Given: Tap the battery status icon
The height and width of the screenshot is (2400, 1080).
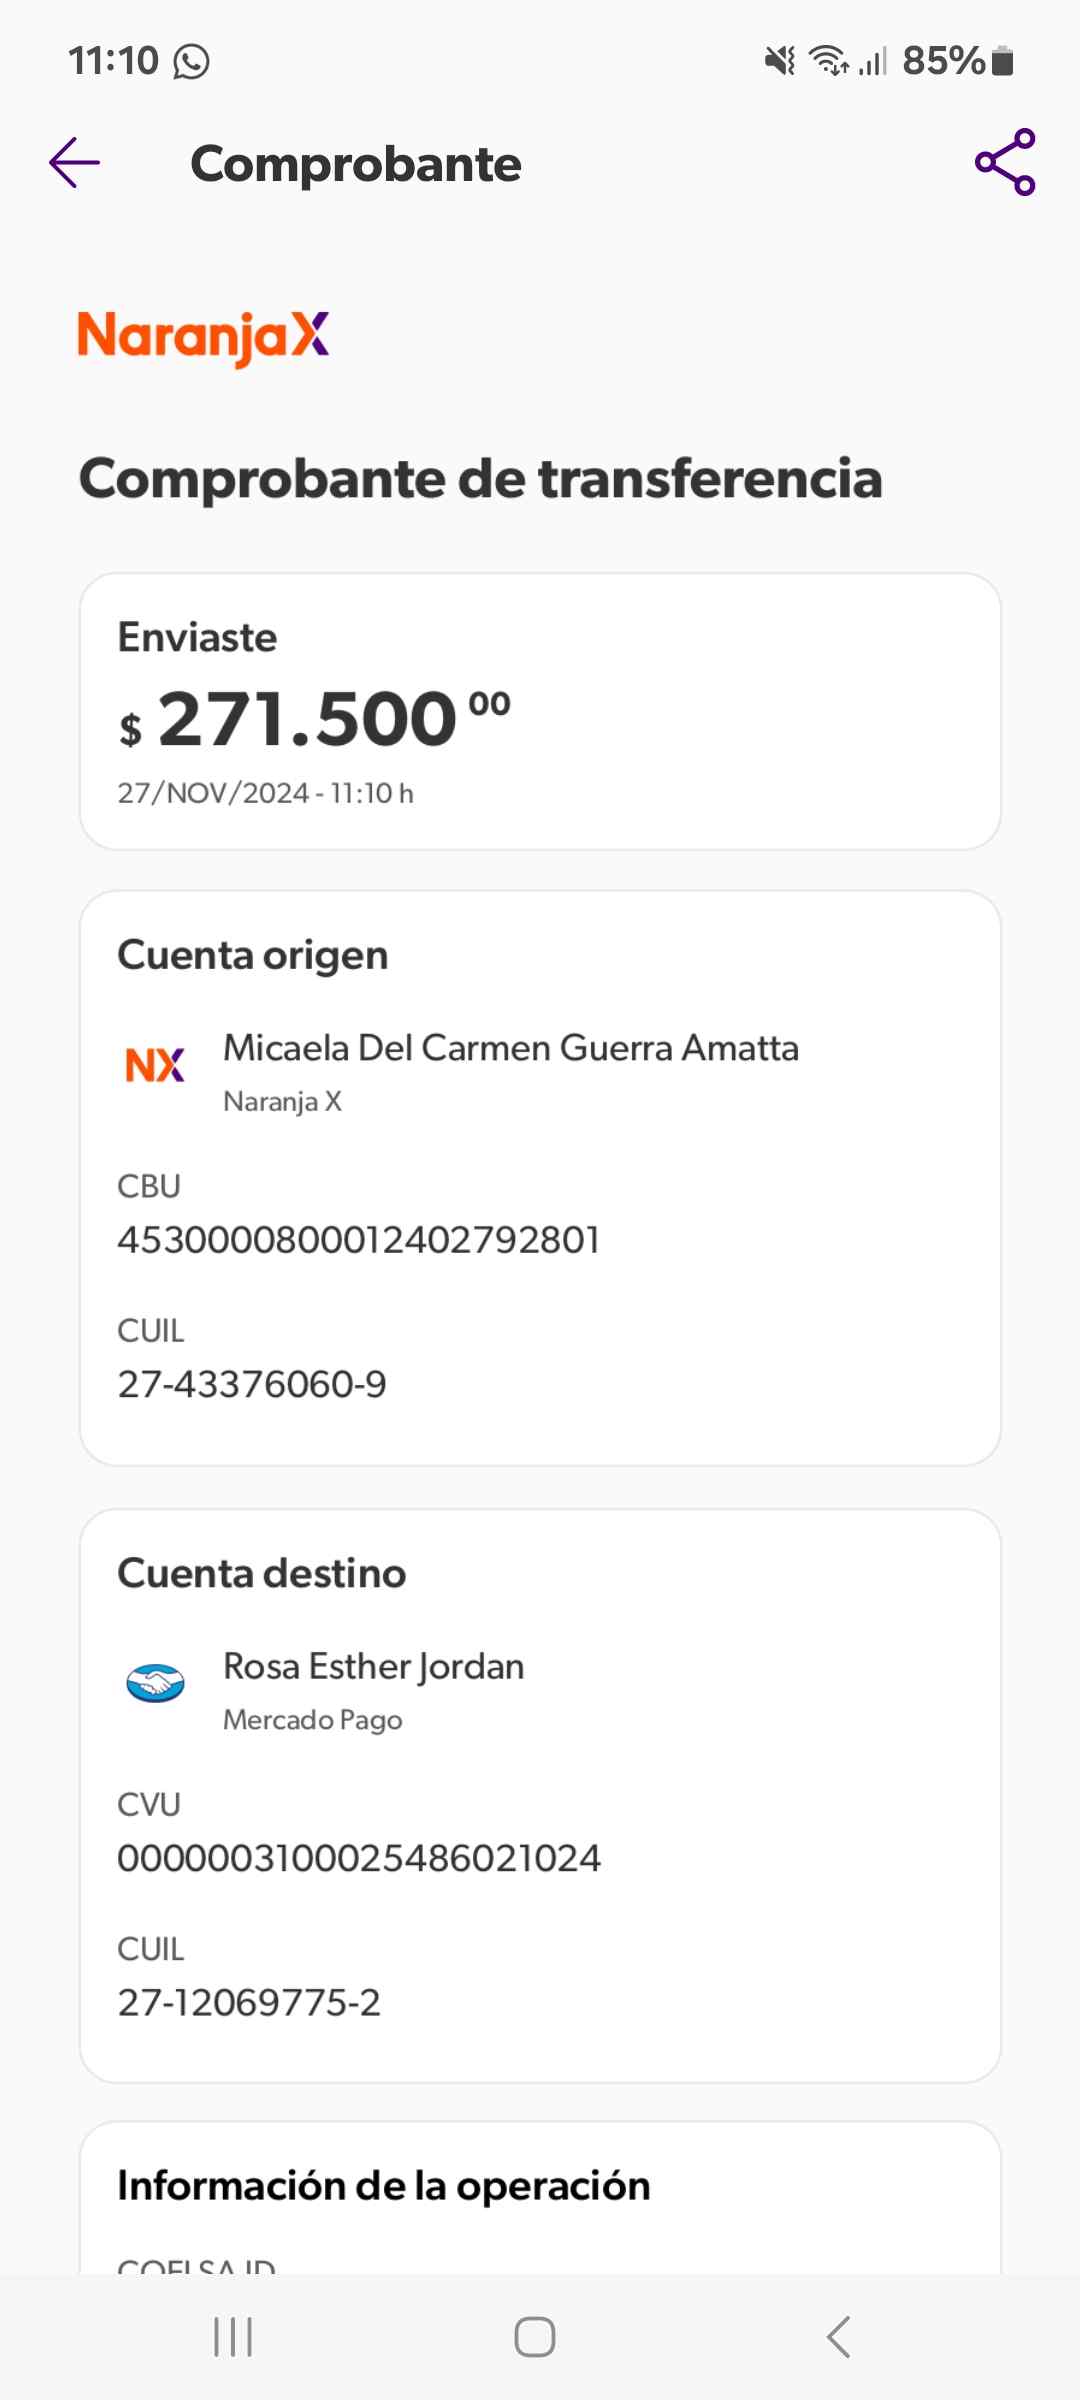Looking at the screenshot, I should tap(1002, 61).
